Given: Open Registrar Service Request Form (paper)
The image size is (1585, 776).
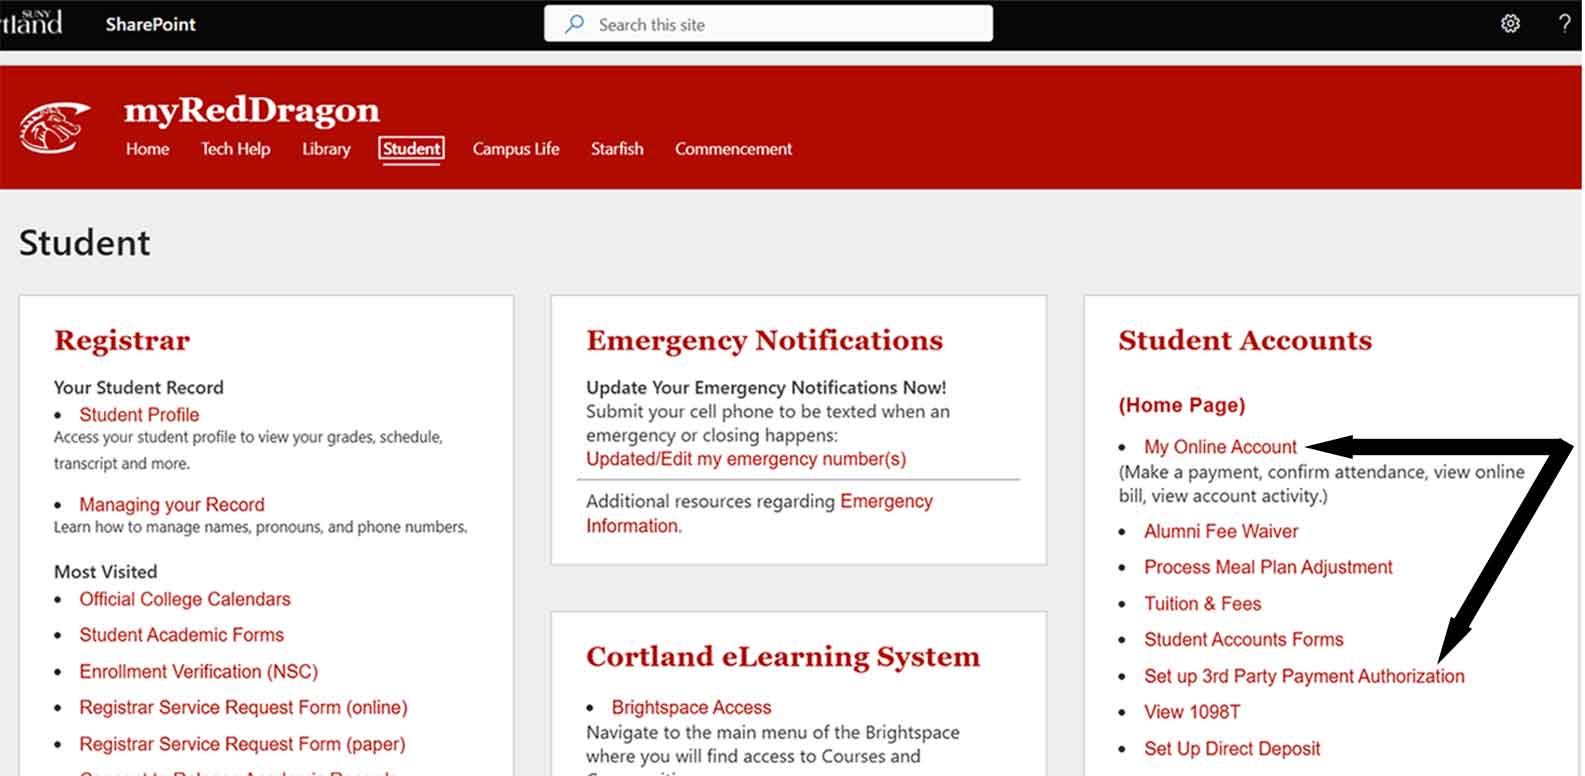Looking at the screenshot, I should click(x=242, y=744).
